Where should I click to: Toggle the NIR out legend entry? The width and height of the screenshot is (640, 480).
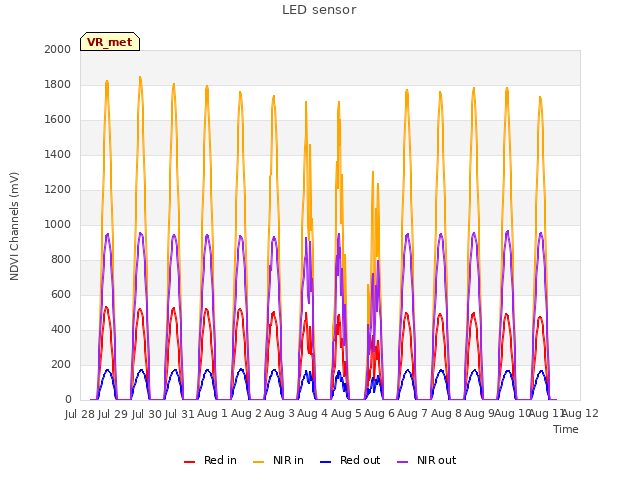pos(427,461)
